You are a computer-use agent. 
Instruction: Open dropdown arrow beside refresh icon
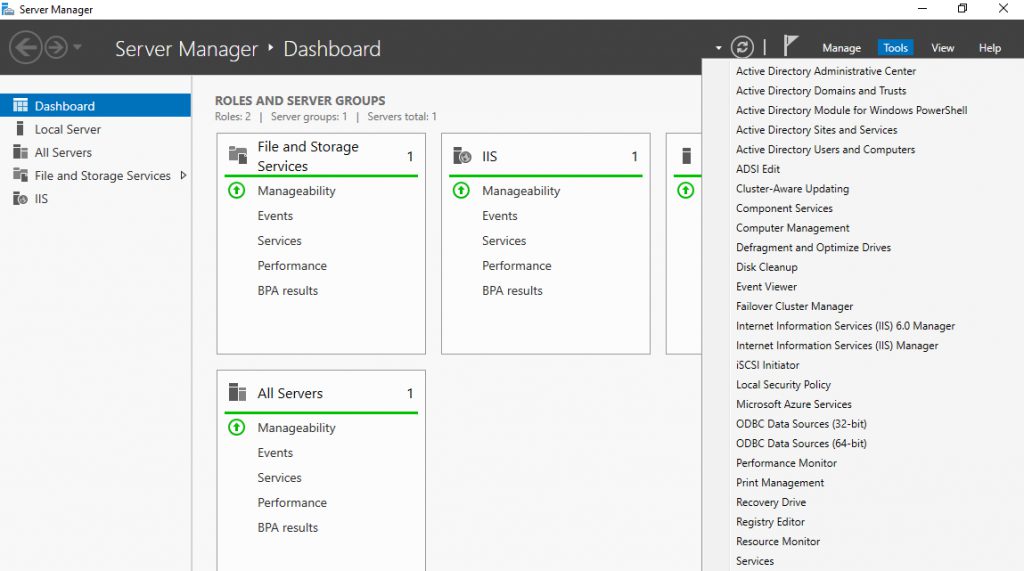point(718,48)
